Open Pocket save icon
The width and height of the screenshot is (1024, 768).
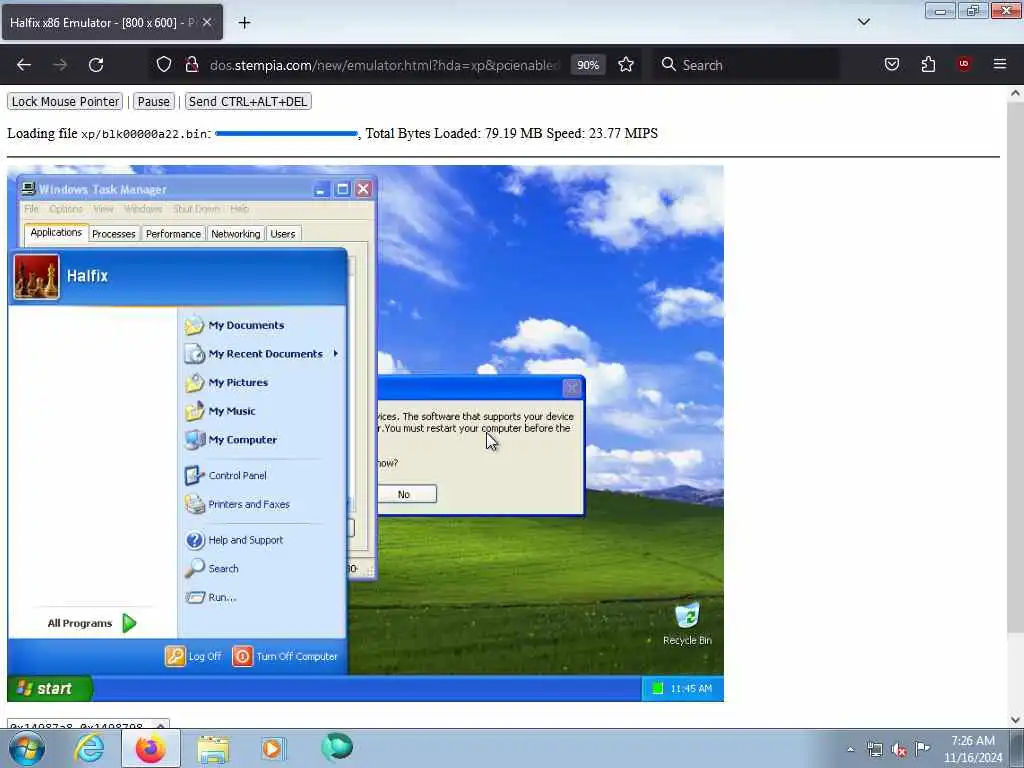coord(892,65)
